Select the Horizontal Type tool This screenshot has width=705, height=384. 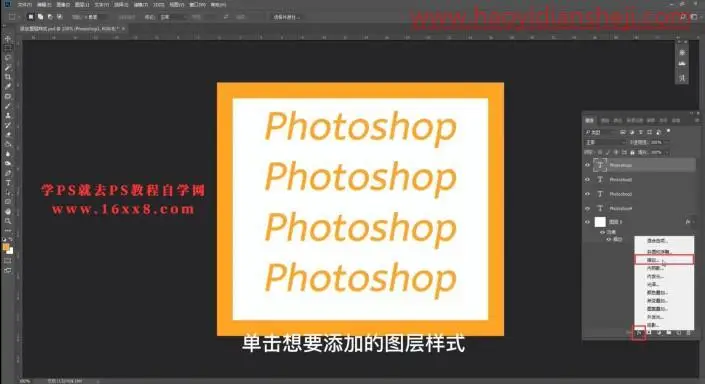[8, 183]
